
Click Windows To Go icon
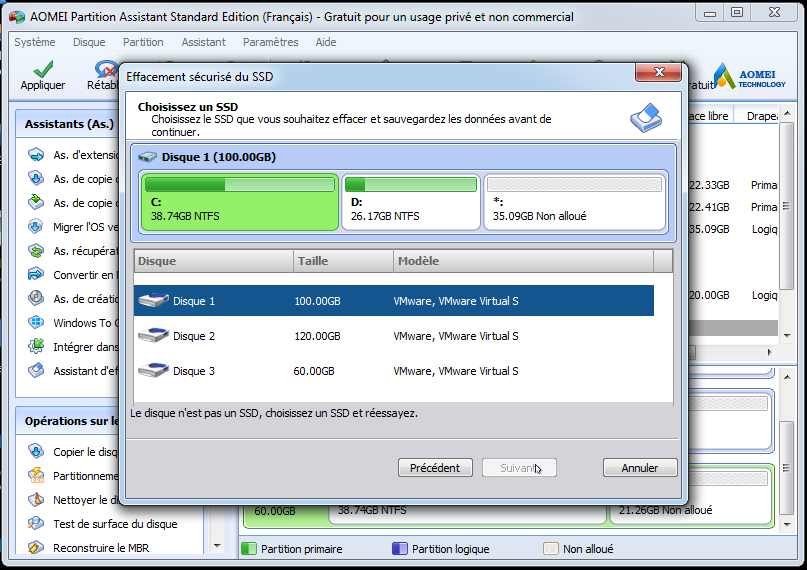click(x=36, y=323)
